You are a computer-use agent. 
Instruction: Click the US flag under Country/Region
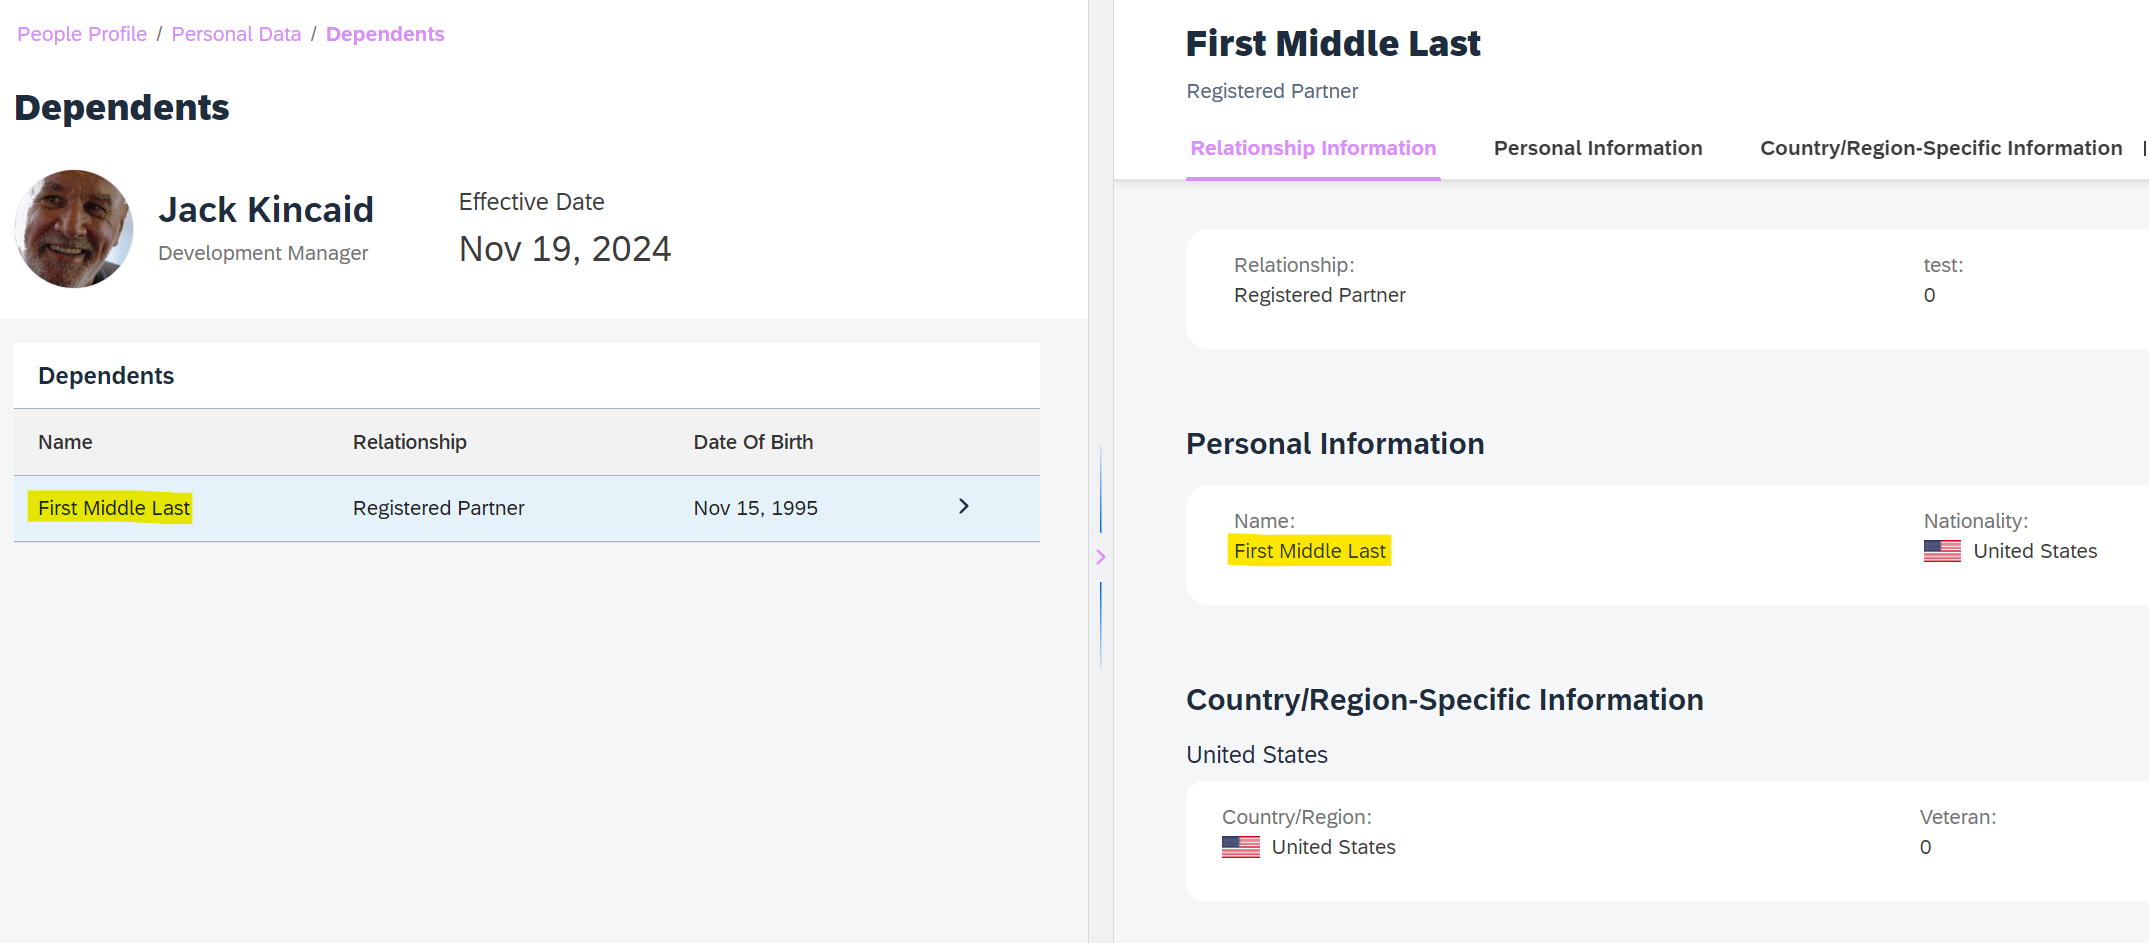[x=1240, y=847]
